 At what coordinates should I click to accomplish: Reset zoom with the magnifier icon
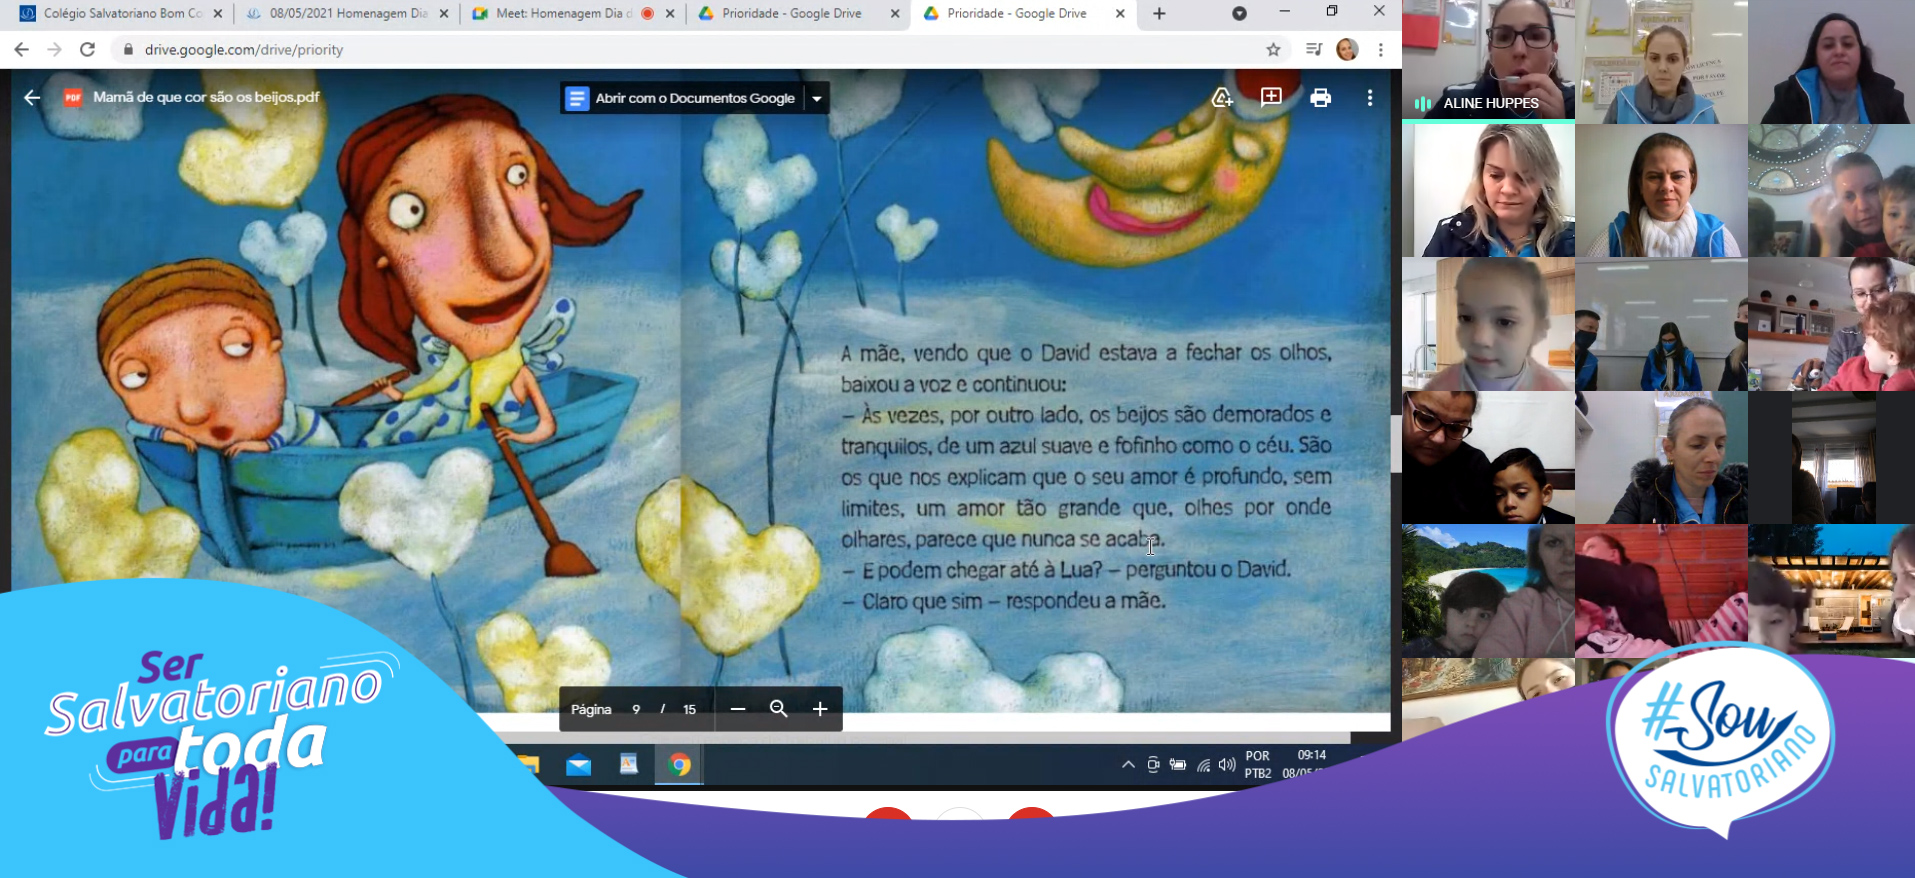point(778,709)
